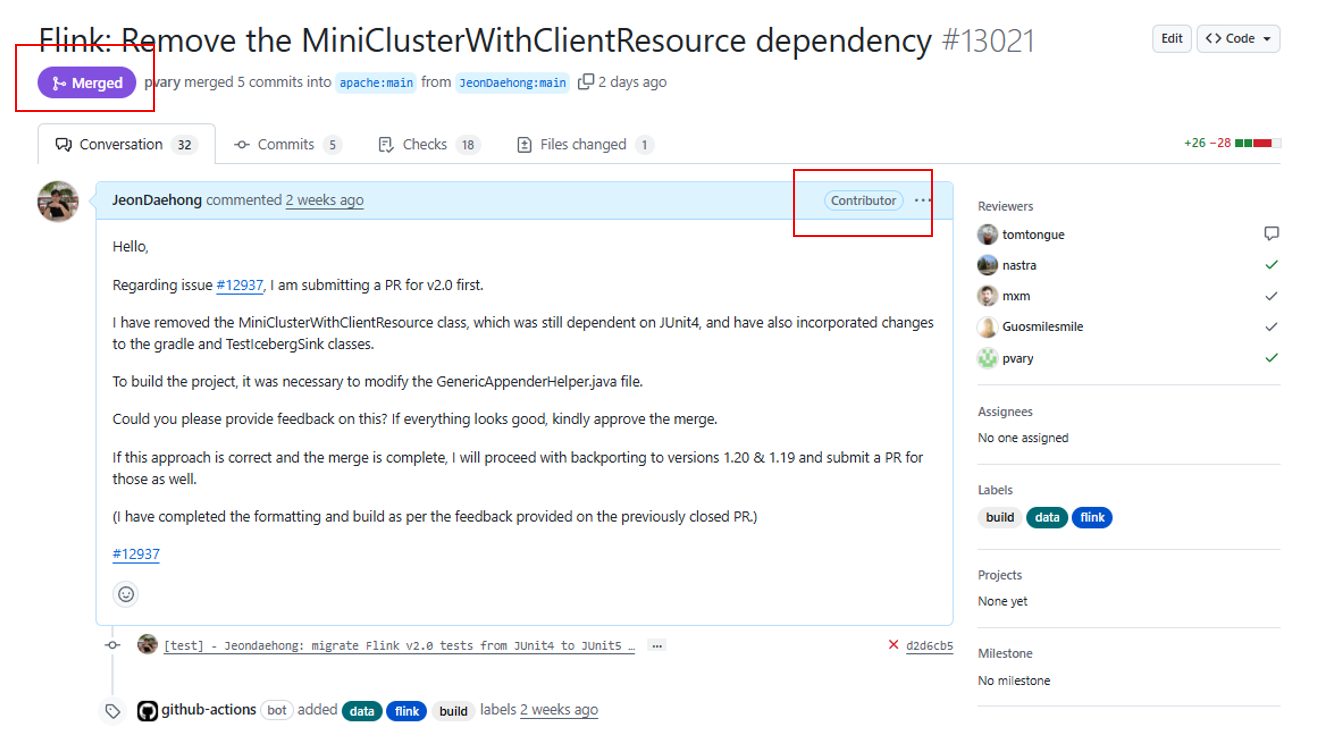Click reviewer mxm
The height and width of the screenshot is (742, 1317).
click(1016, 296)
